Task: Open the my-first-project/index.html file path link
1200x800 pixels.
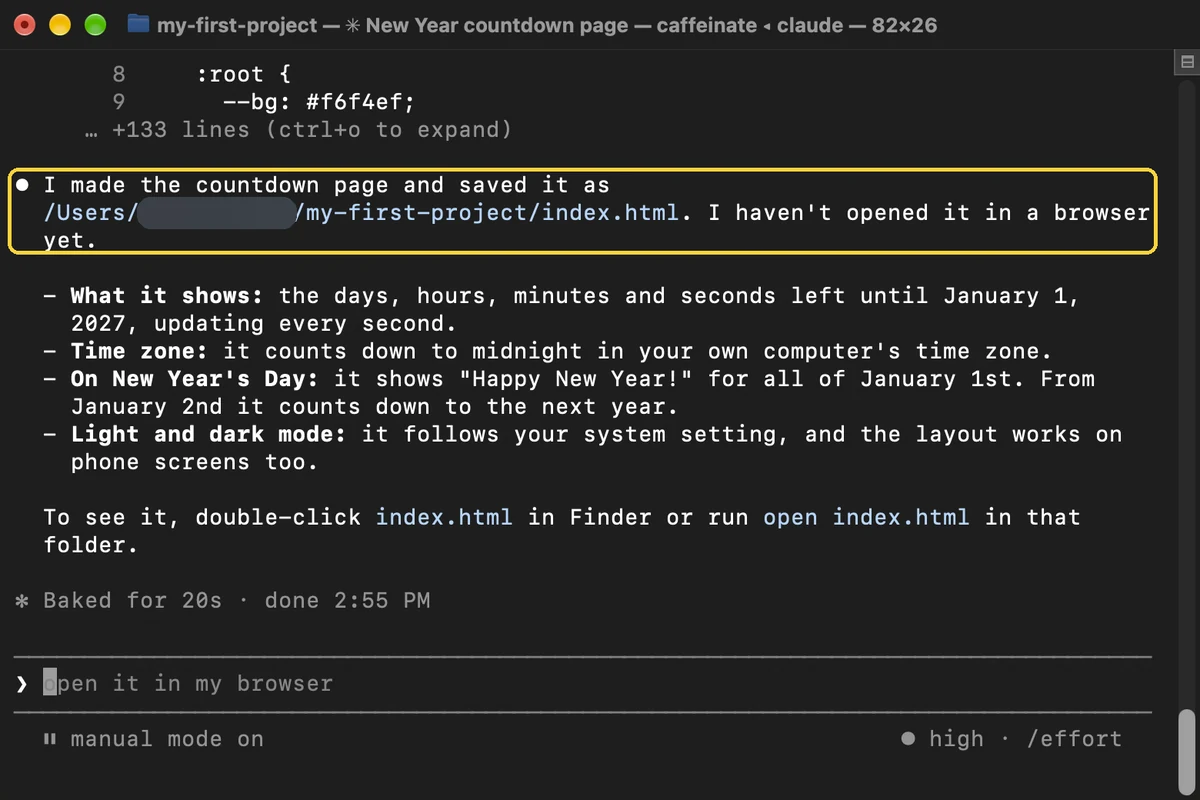Action: tap(362, 213)
